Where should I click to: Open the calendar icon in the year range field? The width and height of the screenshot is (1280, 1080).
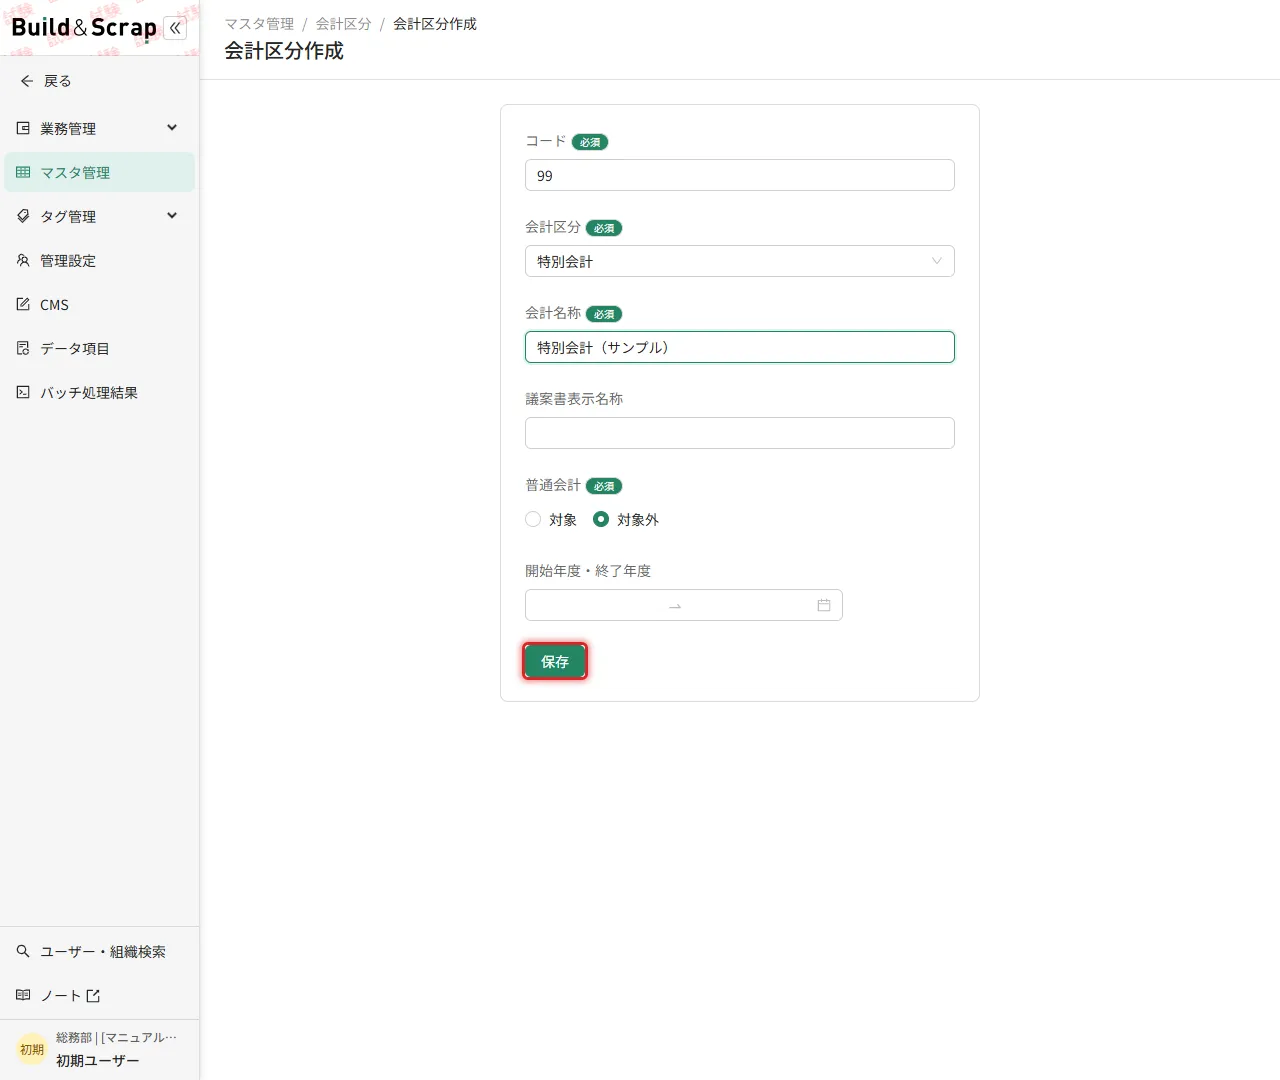824,605
